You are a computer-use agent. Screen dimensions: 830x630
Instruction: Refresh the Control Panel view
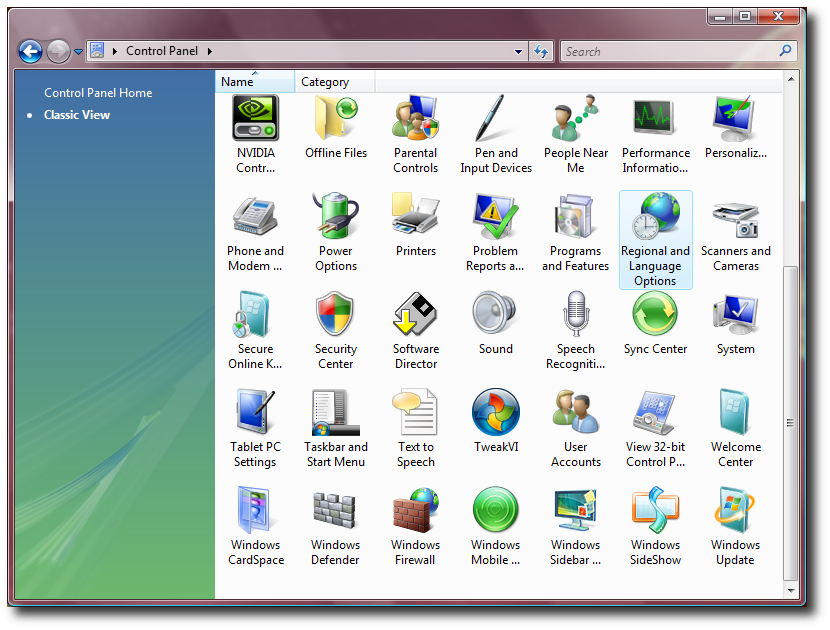(541, 51)
